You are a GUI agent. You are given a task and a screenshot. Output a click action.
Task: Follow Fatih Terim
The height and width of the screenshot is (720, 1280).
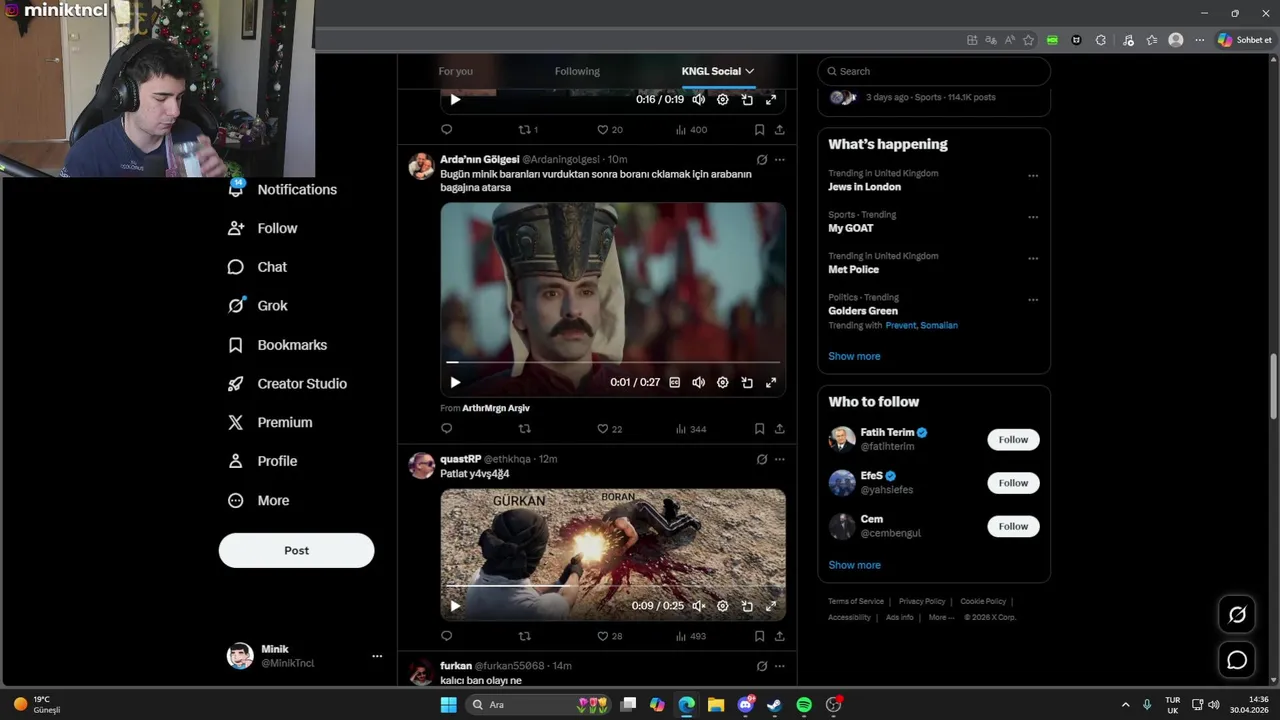click(x=1013, y=440)
